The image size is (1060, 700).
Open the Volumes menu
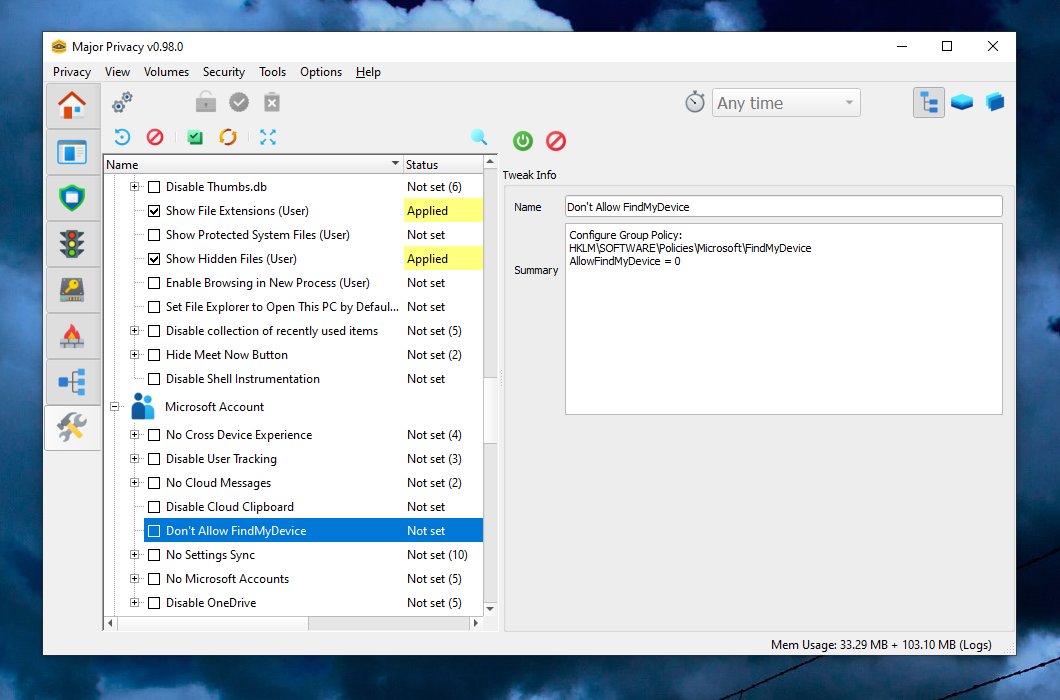pos(166,72)
